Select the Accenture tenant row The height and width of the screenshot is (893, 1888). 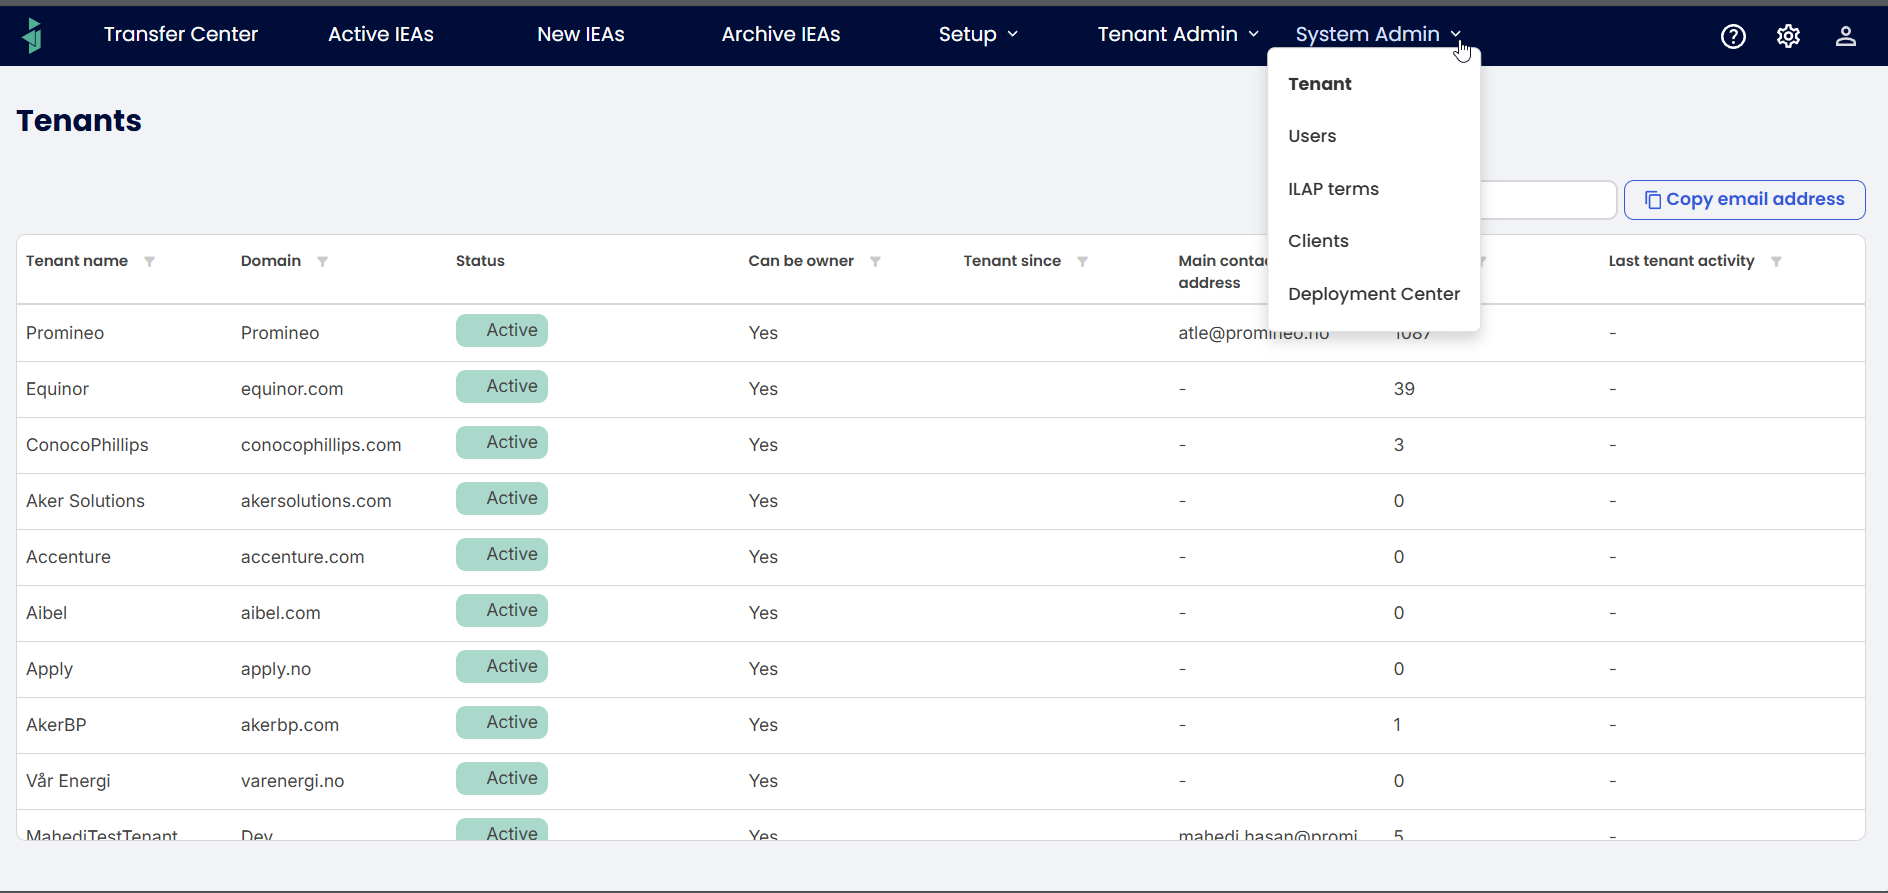(x=940, y=557)
